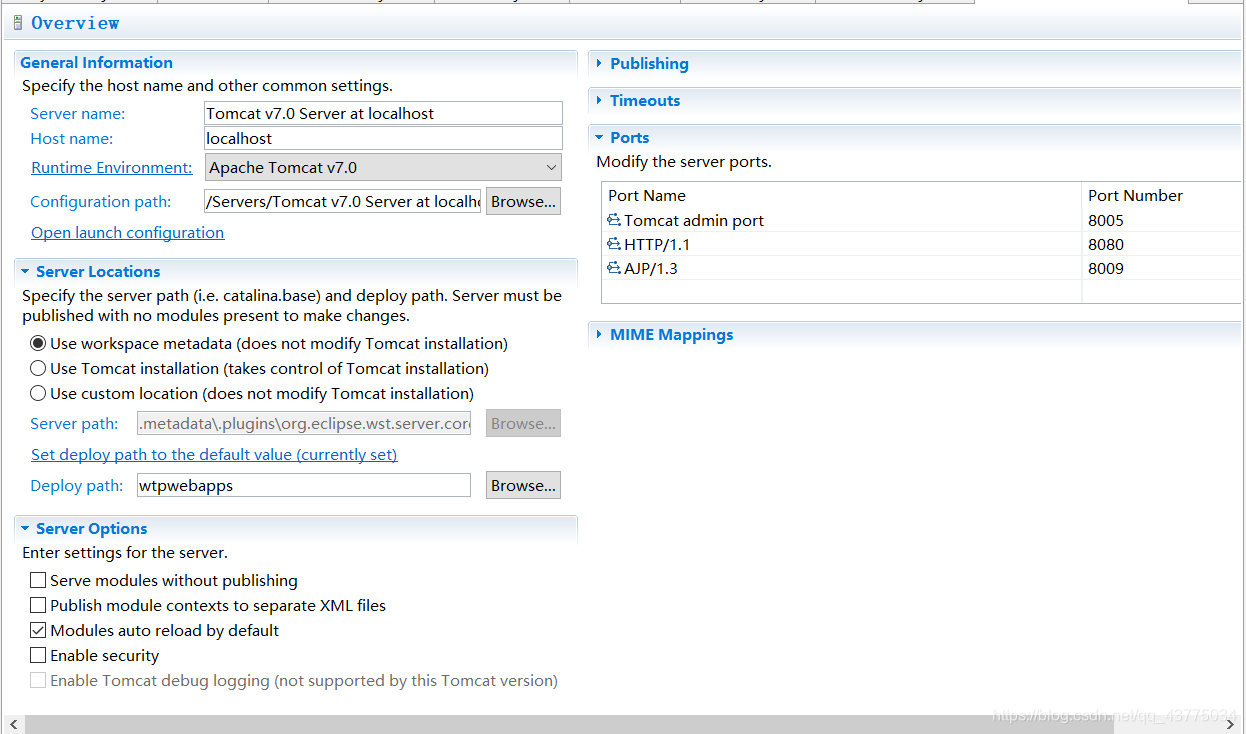The width and height of the screenshot is (1246, 734).
Task: Collapse the Server Options section
Action: (x=25, y=528)
